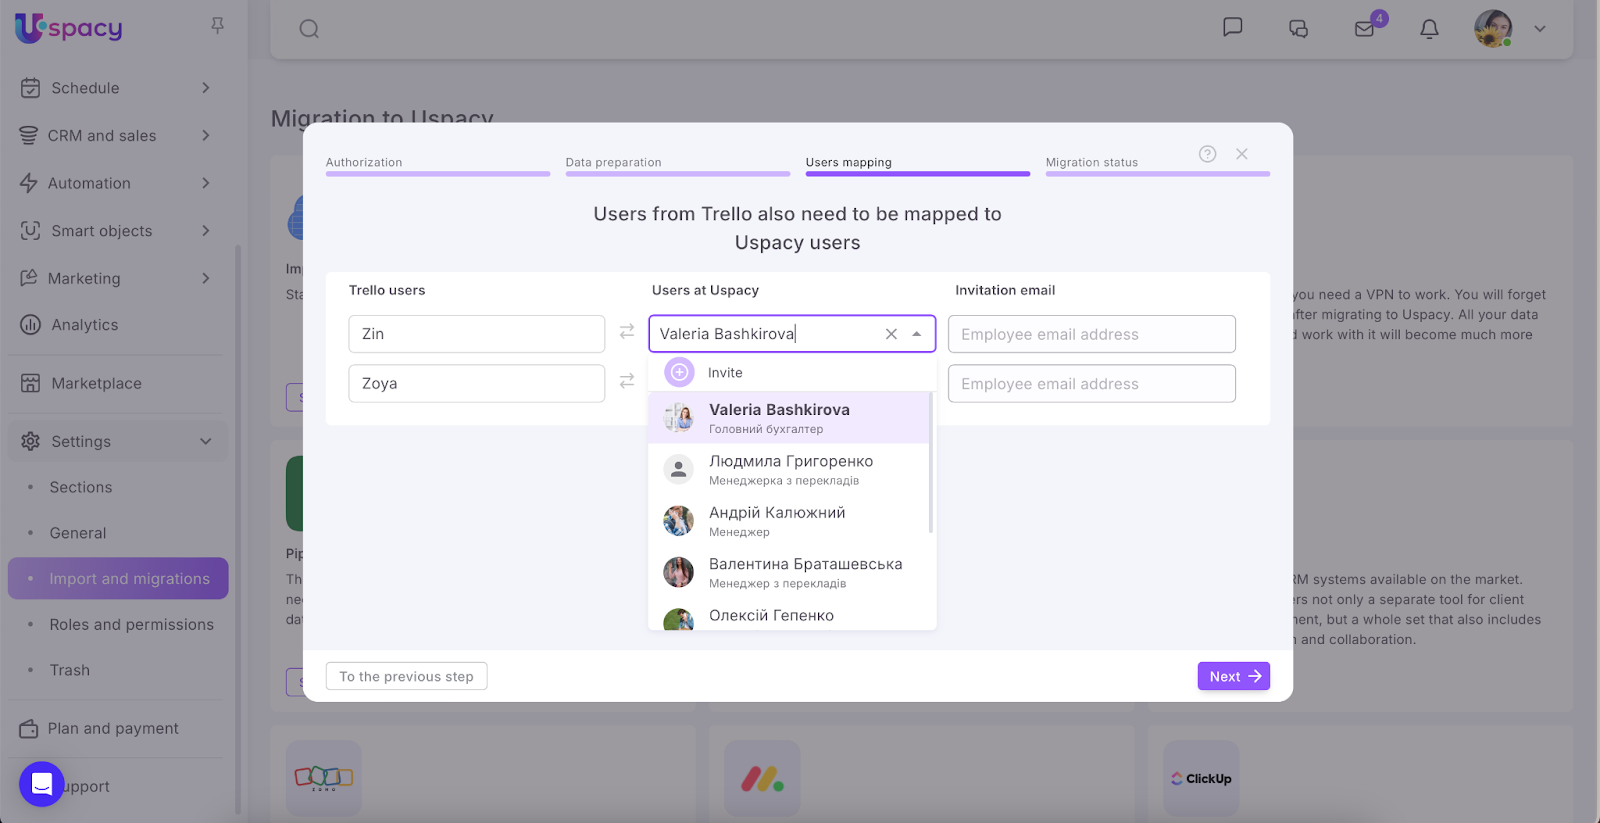Click the Next button
Image resolution: width=1600 pixels, height=823 pixels.
coord(1233,676)
